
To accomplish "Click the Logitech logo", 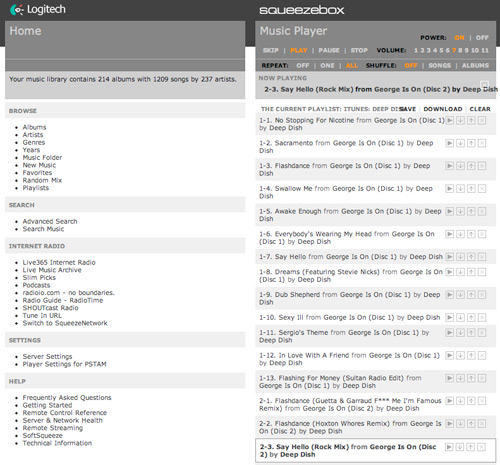I will pos(38,10).
